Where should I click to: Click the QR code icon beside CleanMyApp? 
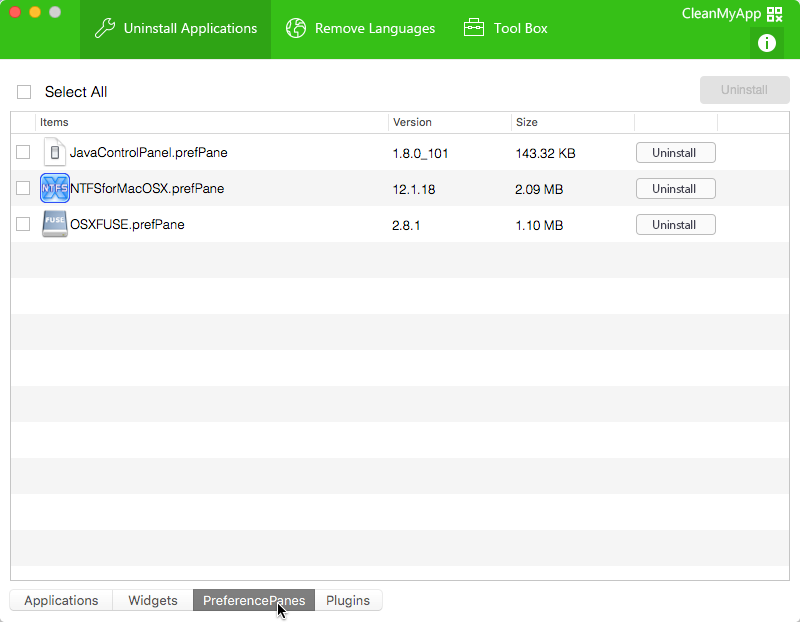pos(774,14)
